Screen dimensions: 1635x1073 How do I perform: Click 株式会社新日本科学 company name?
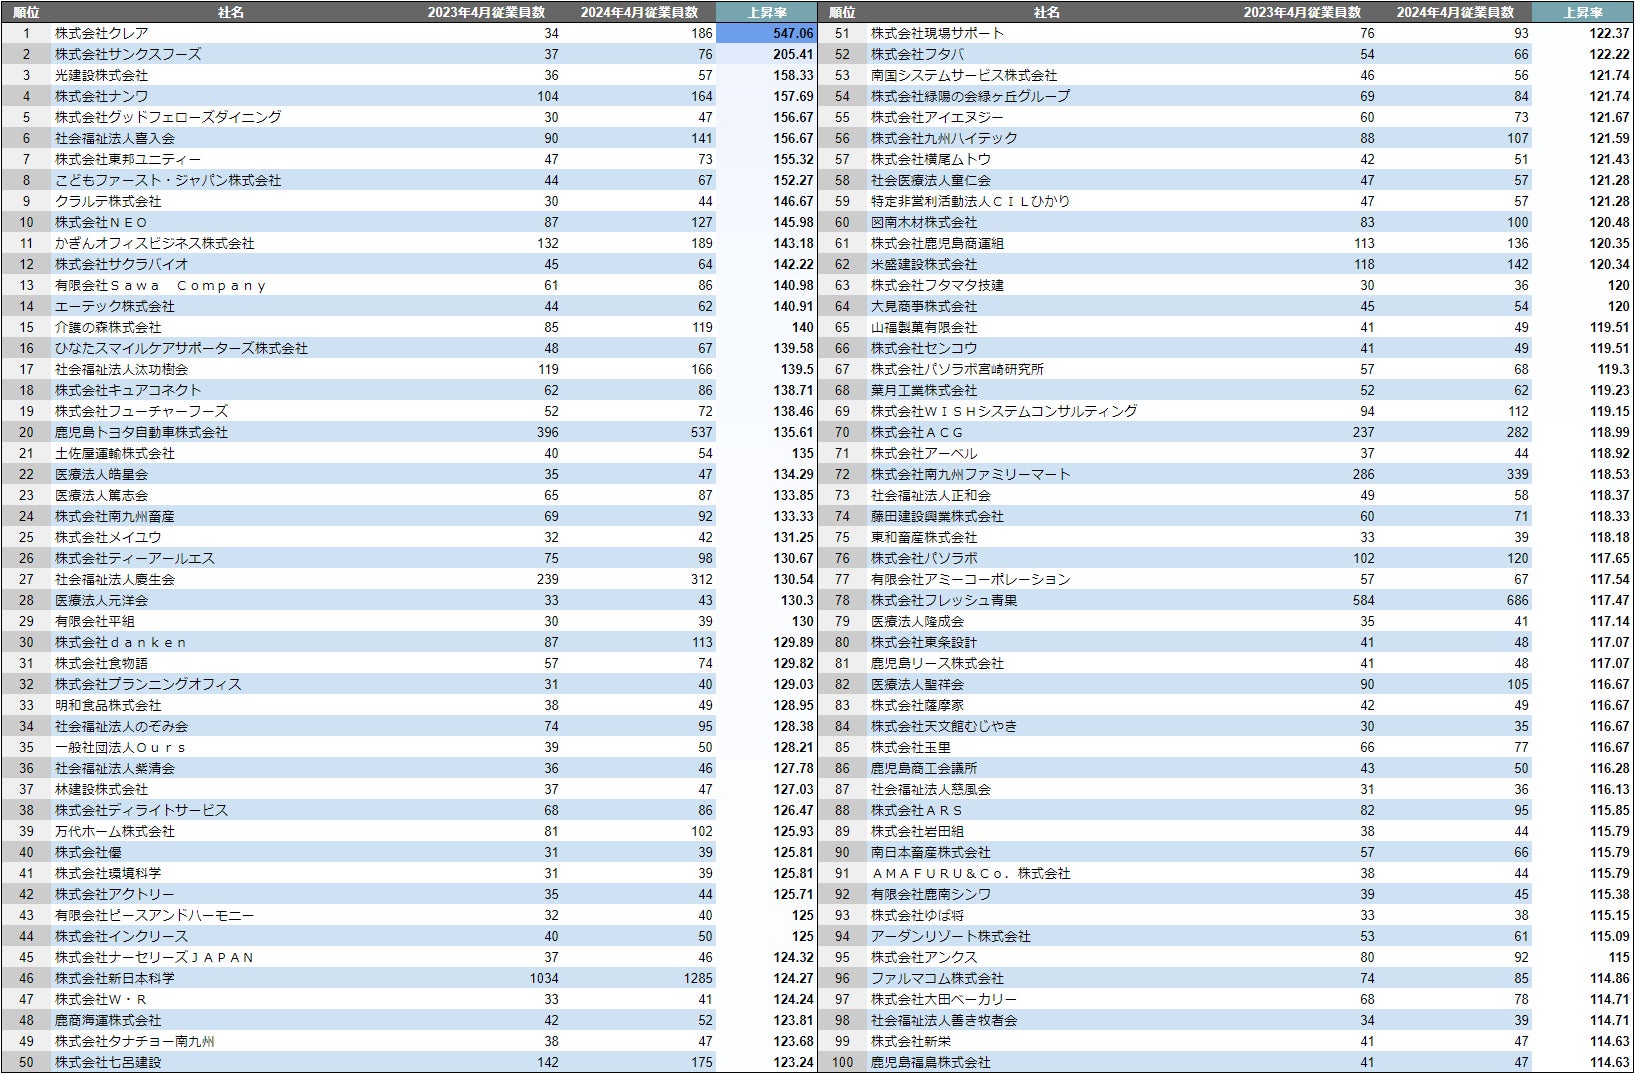115,978
